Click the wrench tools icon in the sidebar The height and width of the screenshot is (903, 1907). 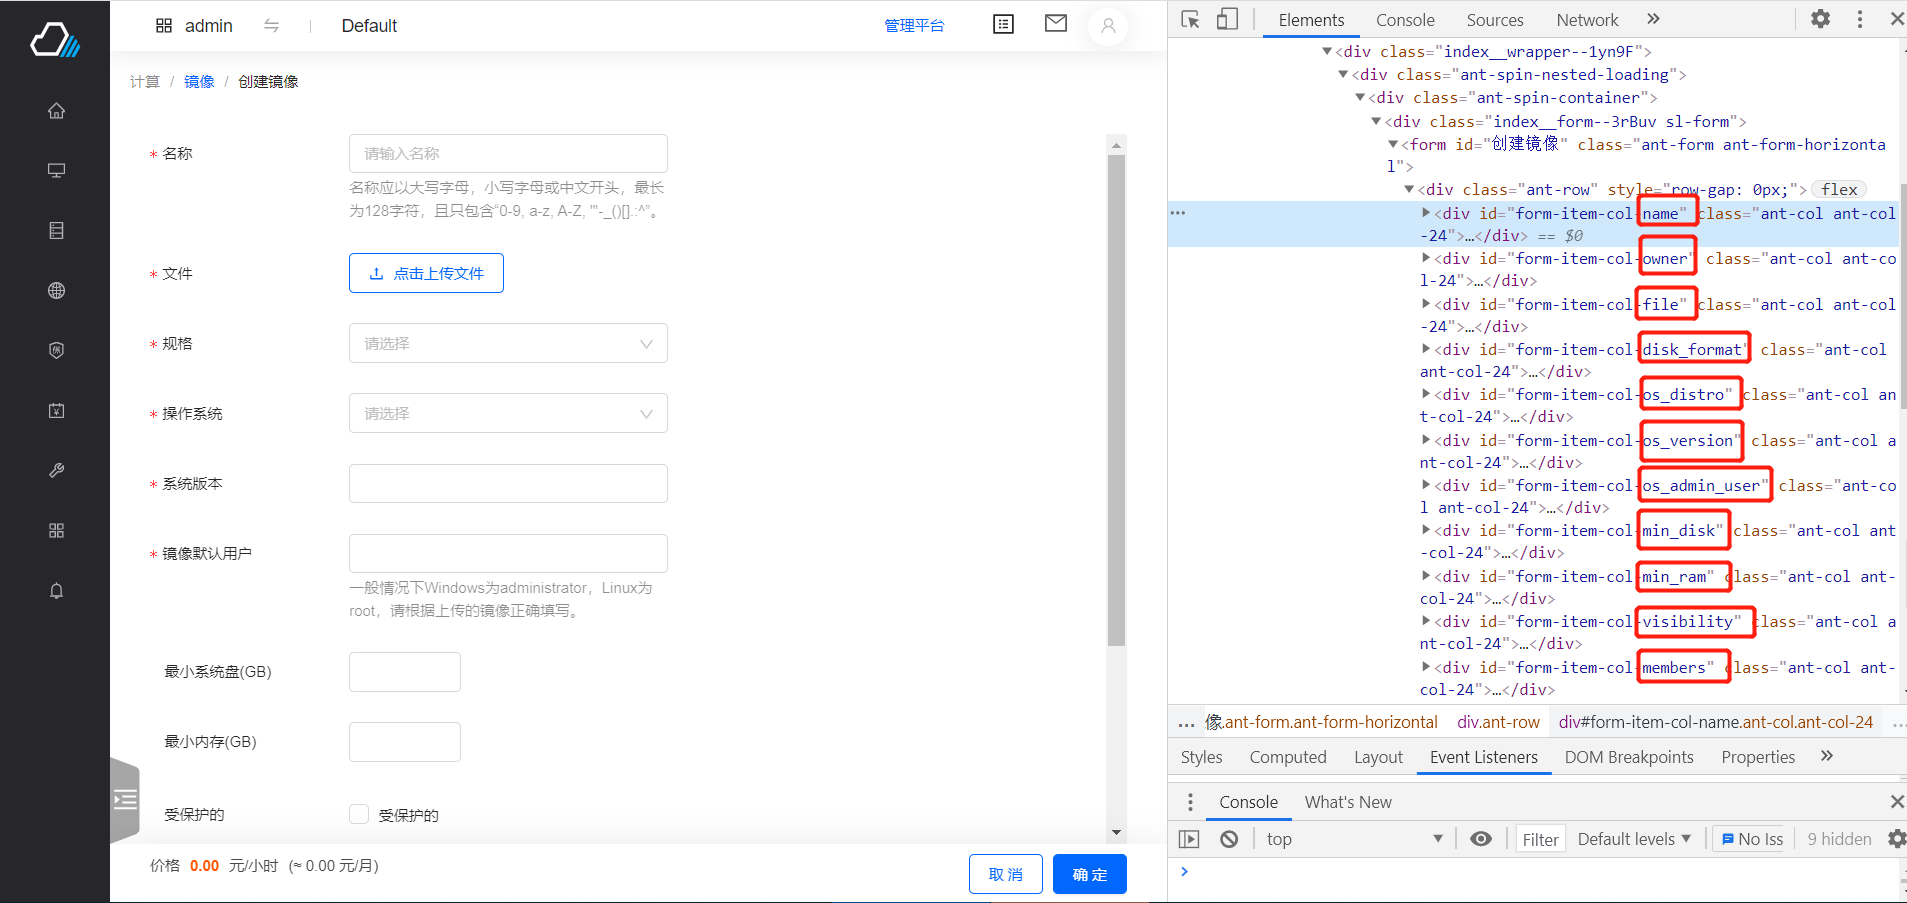tap(56, 470)
